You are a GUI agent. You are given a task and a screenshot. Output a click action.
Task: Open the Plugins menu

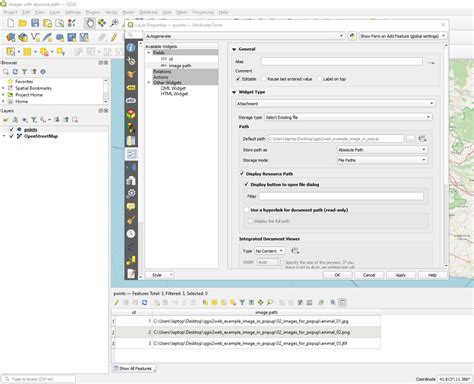point(93,12)
